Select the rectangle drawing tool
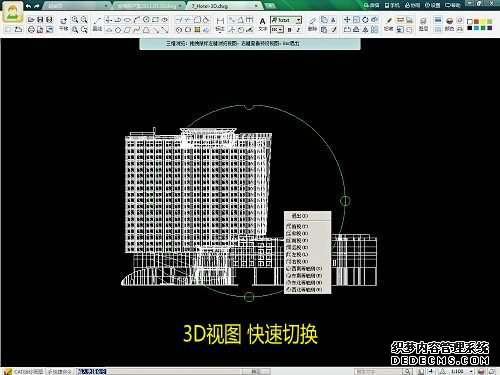500x375 pixels. [x=155, y=20]
